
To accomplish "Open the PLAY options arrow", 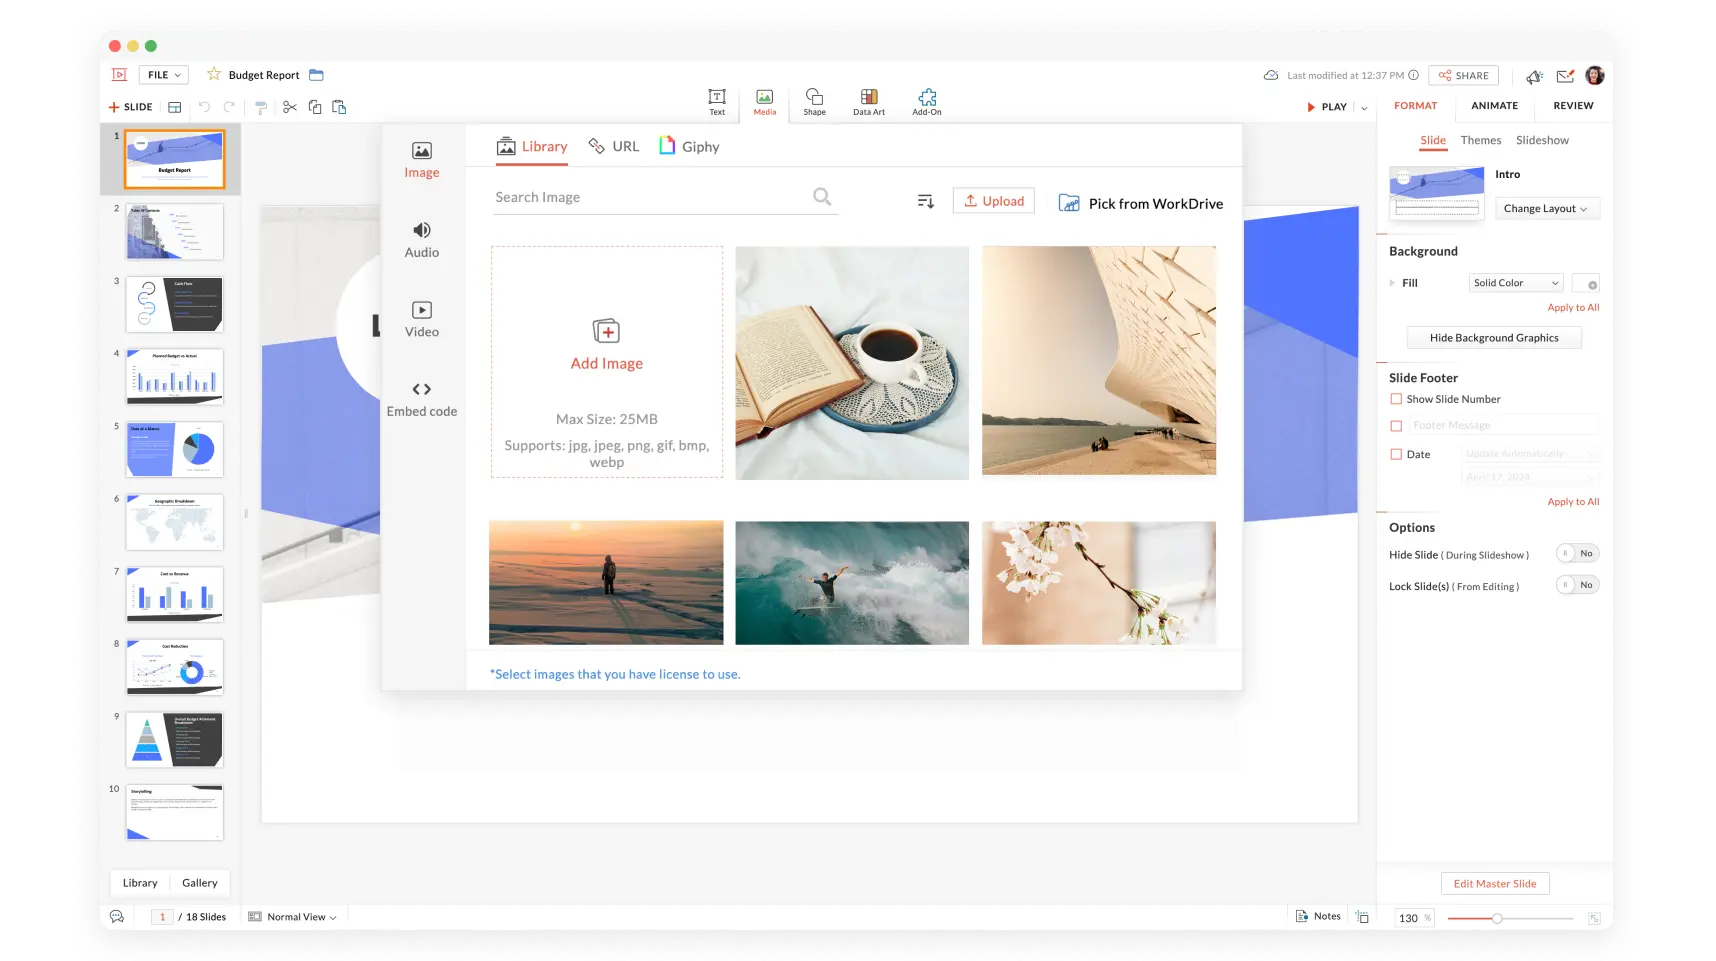I will coord(1364,107).
